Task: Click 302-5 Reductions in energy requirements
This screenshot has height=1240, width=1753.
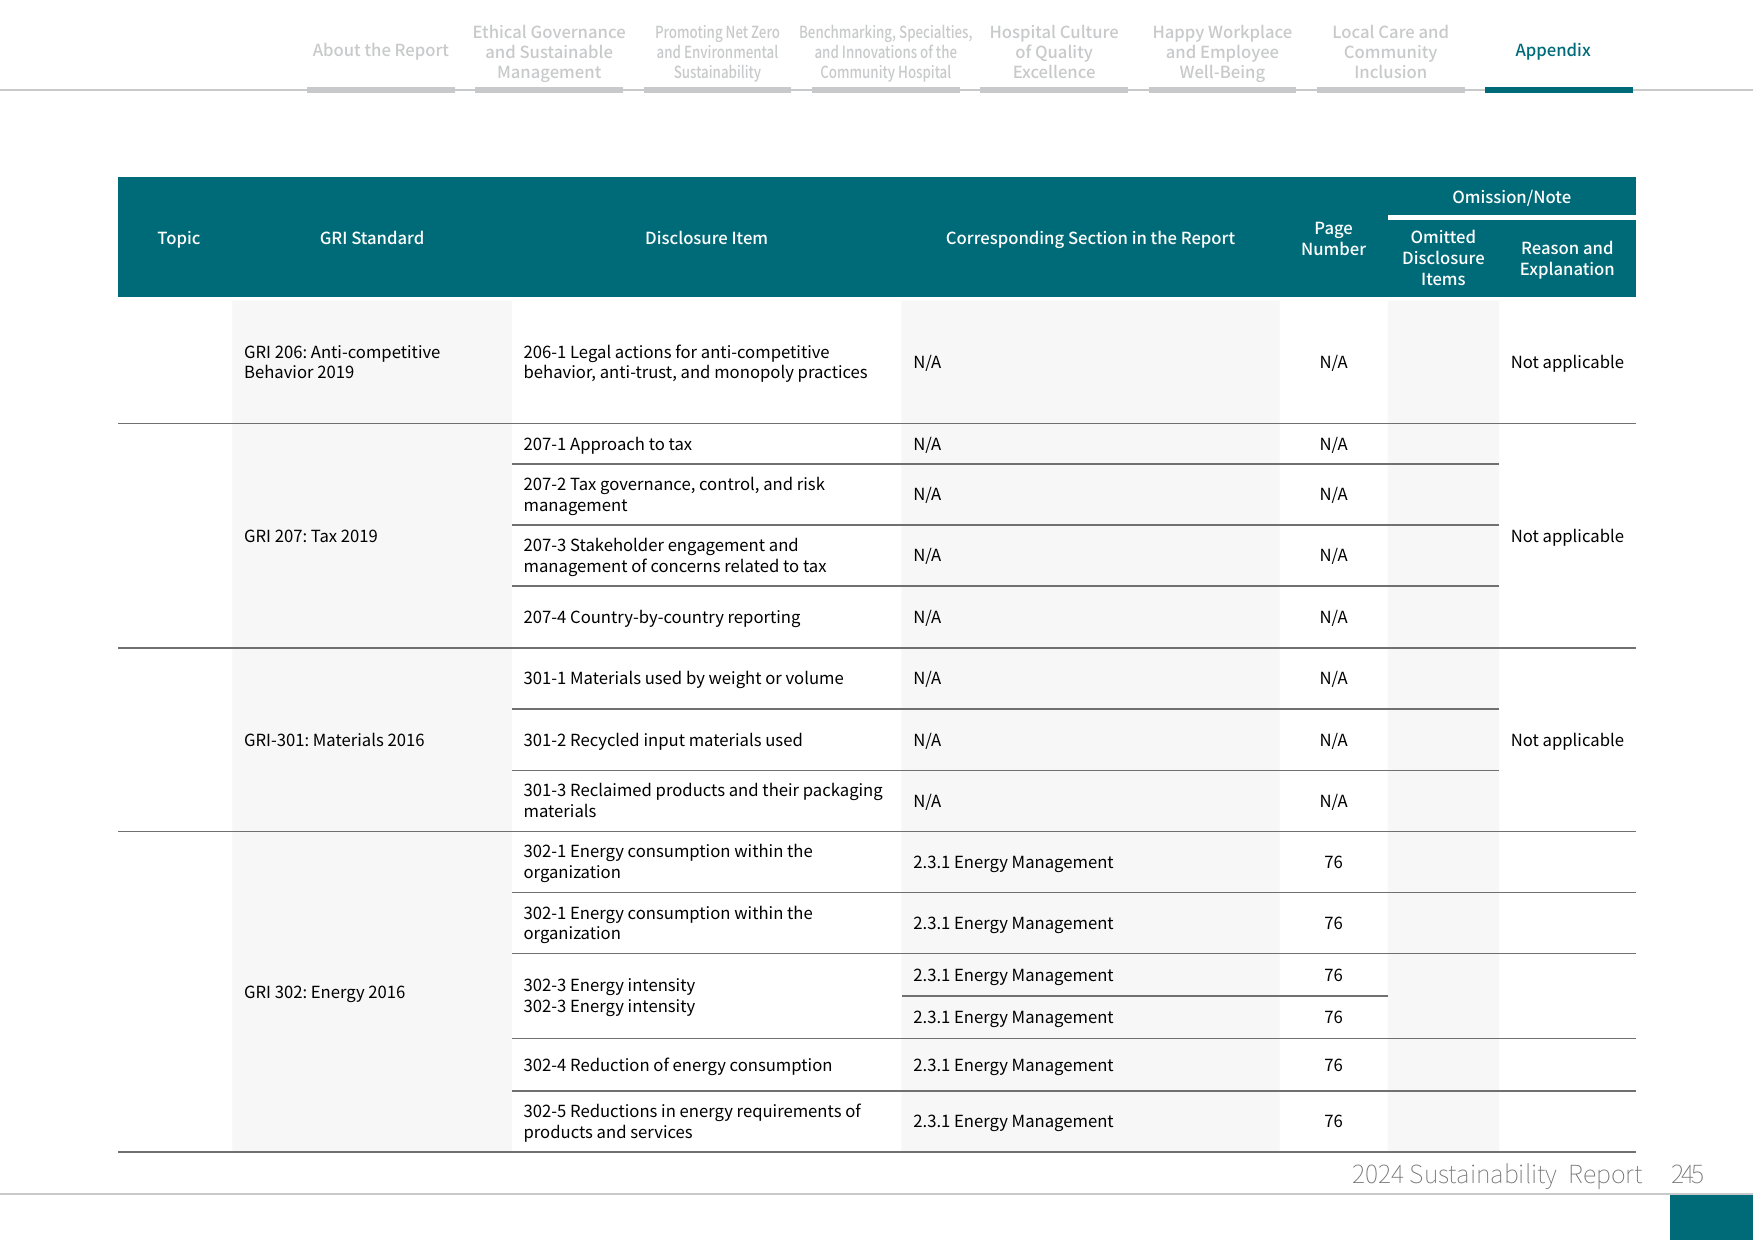Action: 691,1121
